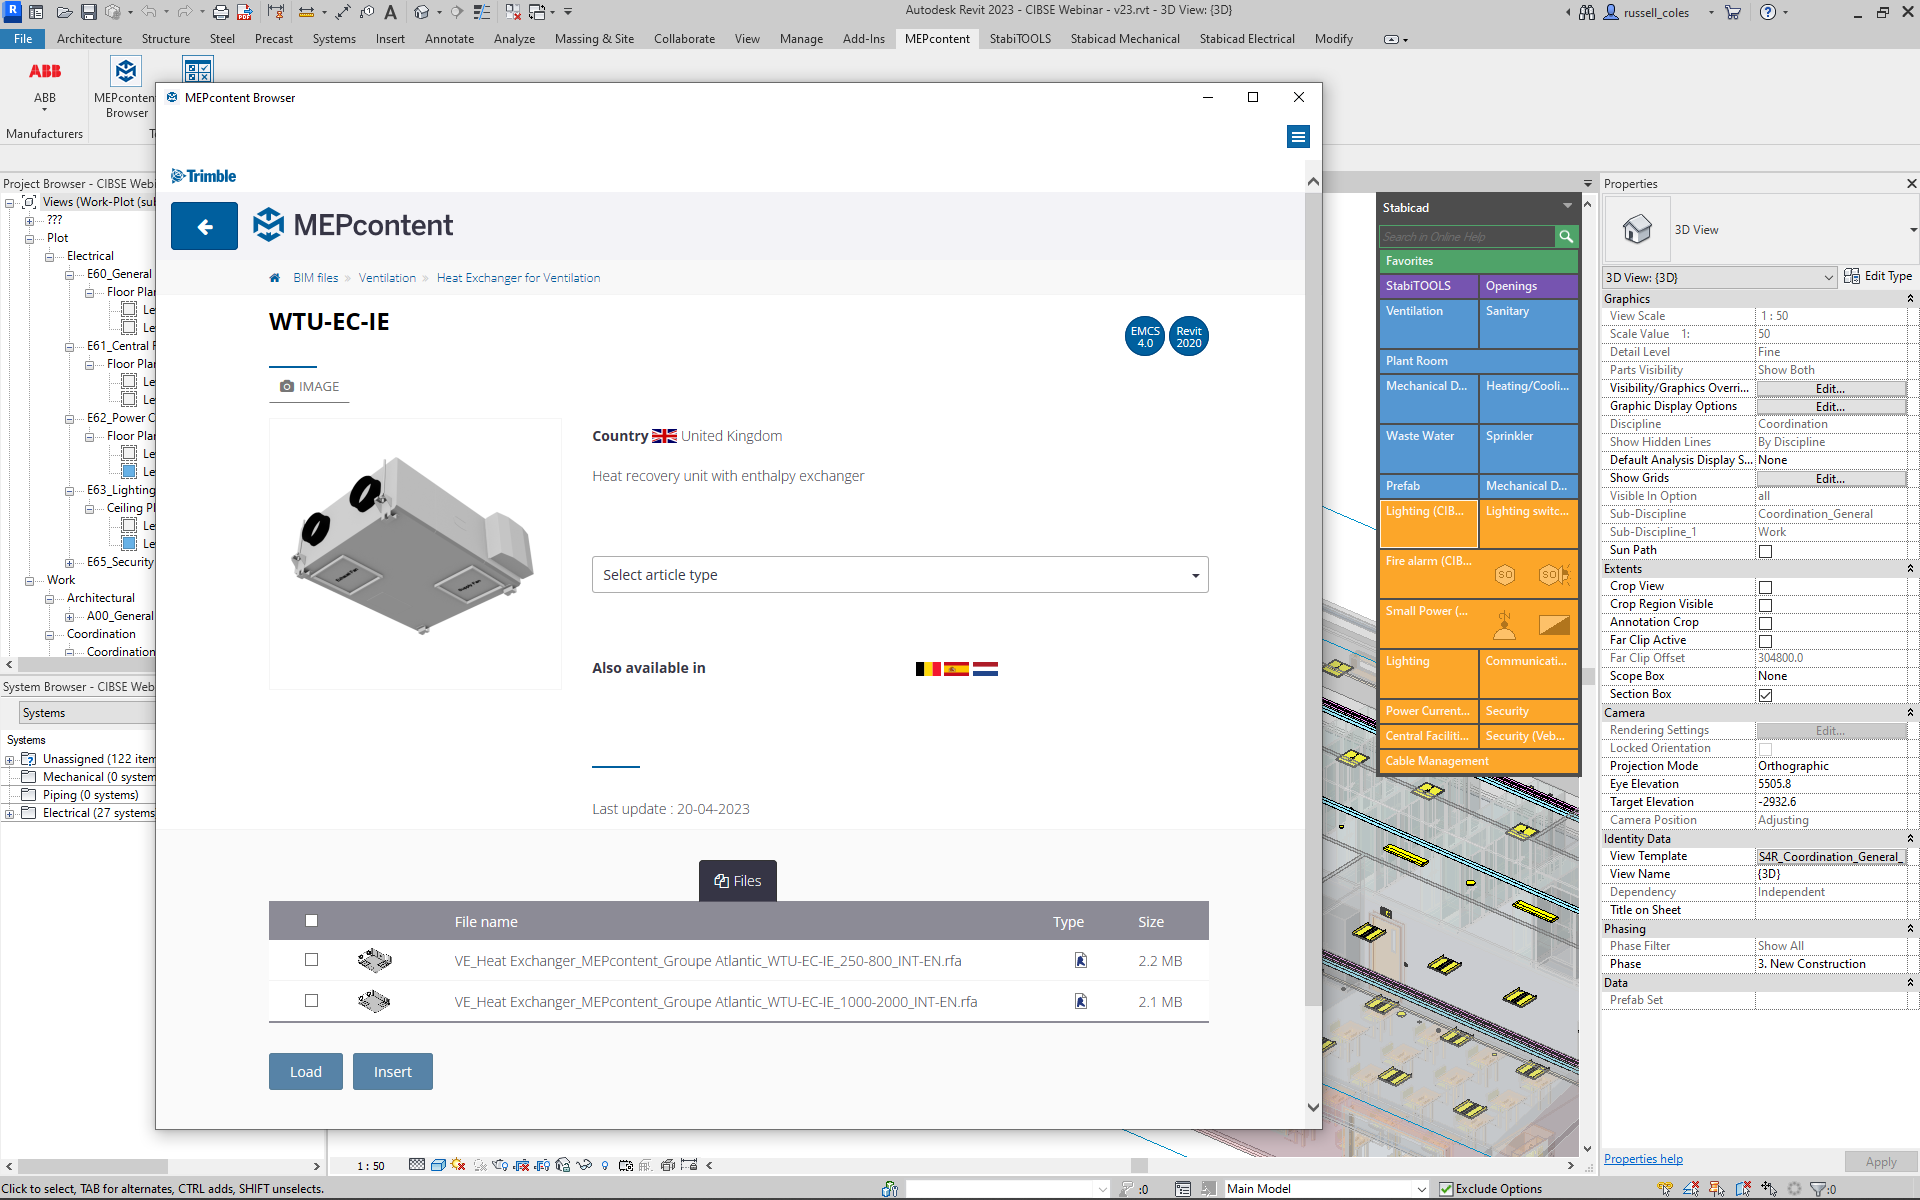This screenshot has height=1200, width=1920.
Task: Click the back arrow button in MEPcontent Browser
Action: coord(204,226)
